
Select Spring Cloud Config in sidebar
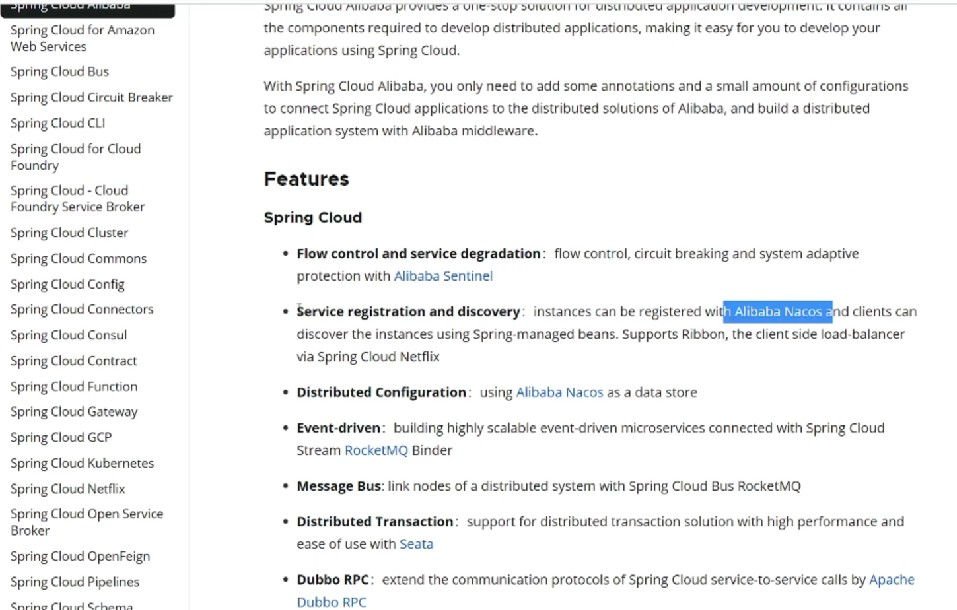coord(67,284)
